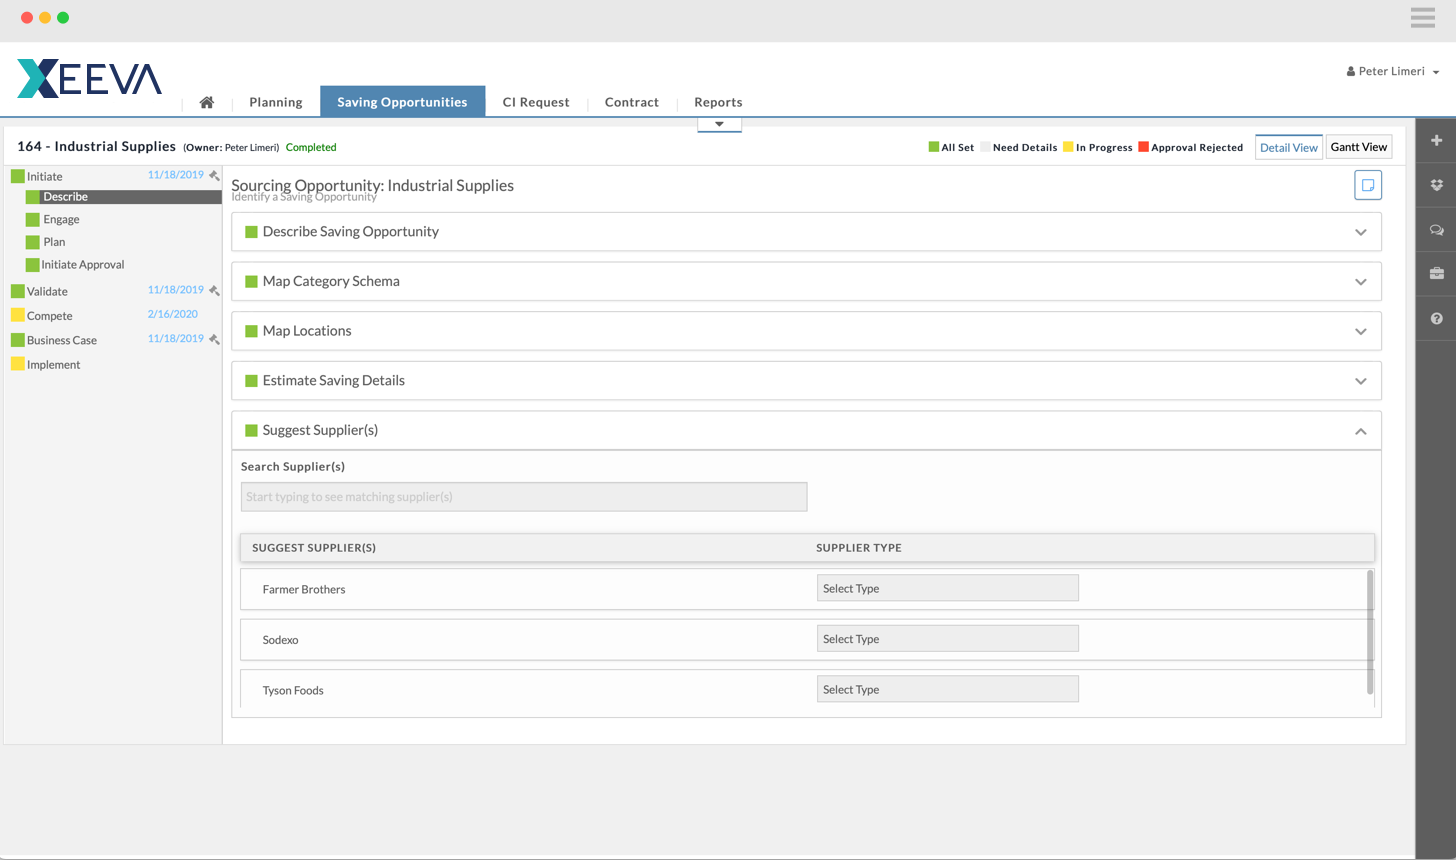
Task: Click the note icon beside Sourcing Opportunity heading
Action: pyautogui.click(x=1368, y=185)
